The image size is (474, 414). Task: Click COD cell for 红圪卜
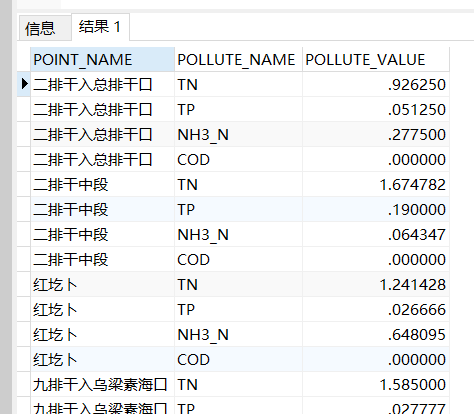click(238, 360)
